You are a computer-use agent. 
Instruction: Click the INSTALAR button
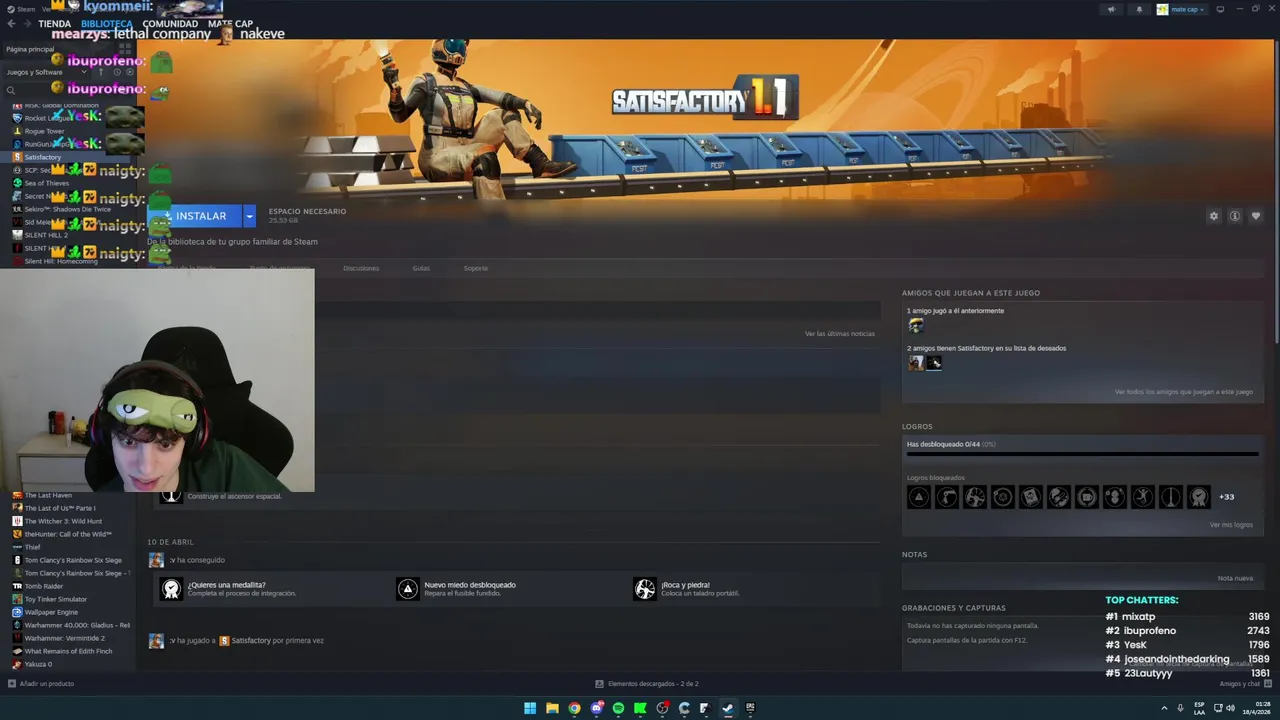point(194,216)
